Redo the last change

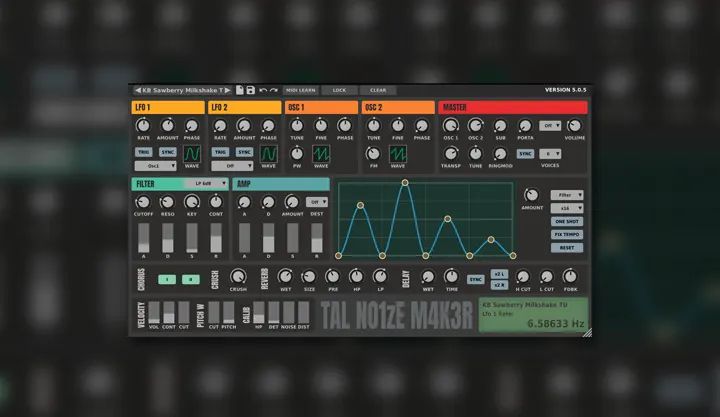[274, 90]
